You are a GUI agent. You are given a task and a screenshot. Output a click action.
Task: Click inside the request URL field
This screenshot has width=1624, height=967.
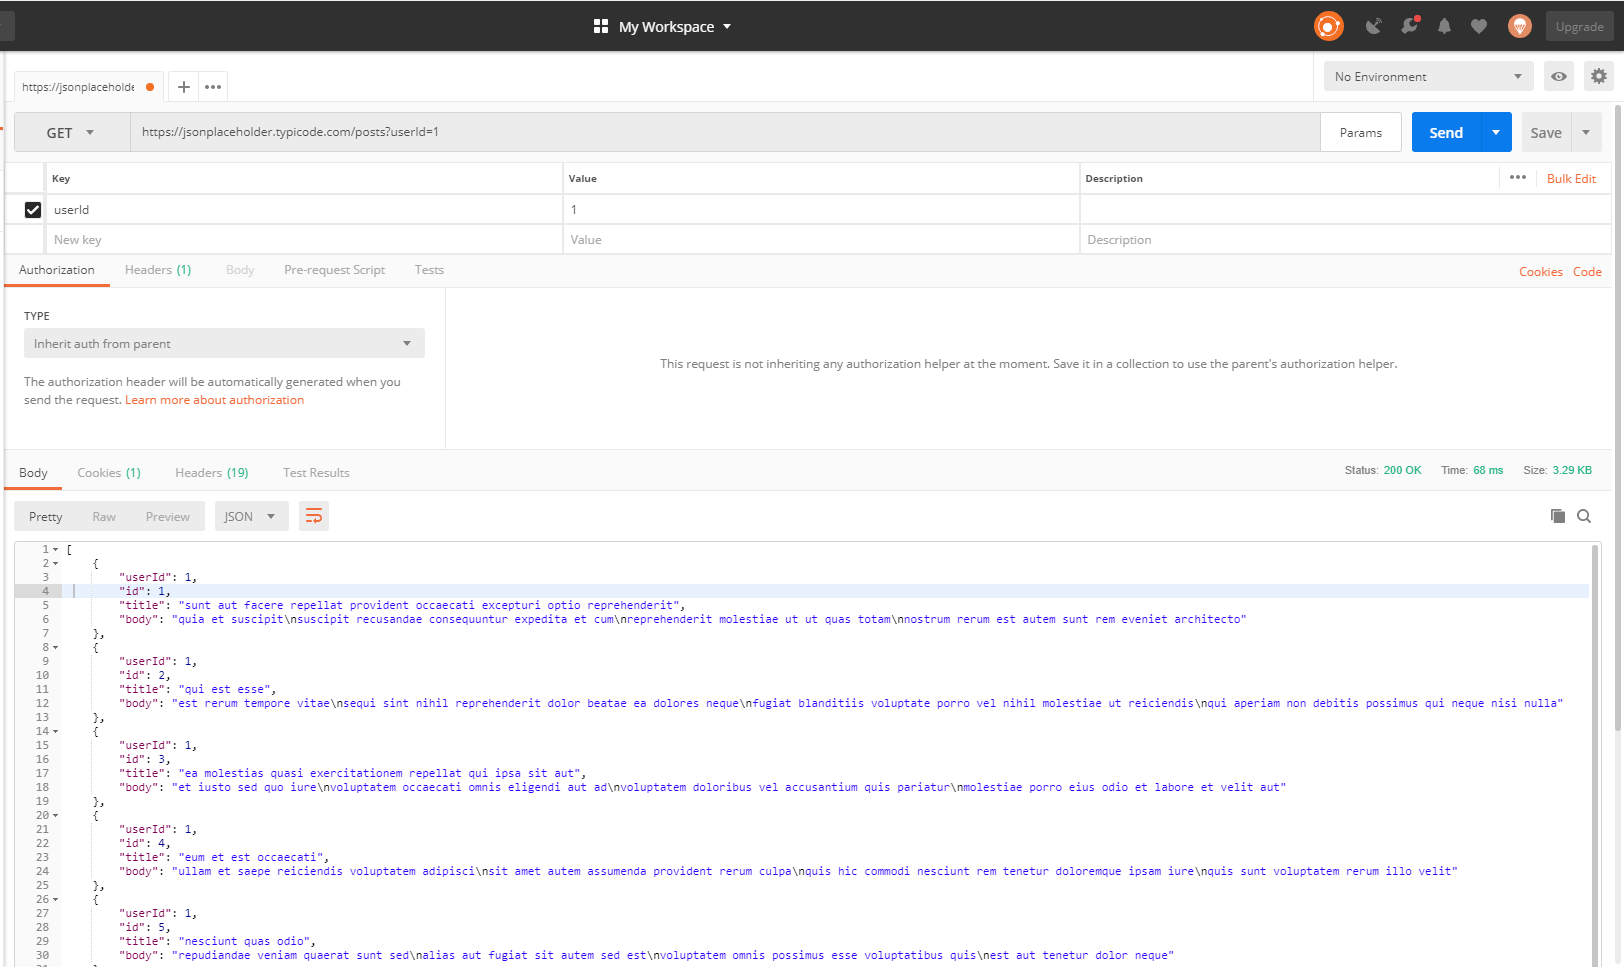click(700, 131)
